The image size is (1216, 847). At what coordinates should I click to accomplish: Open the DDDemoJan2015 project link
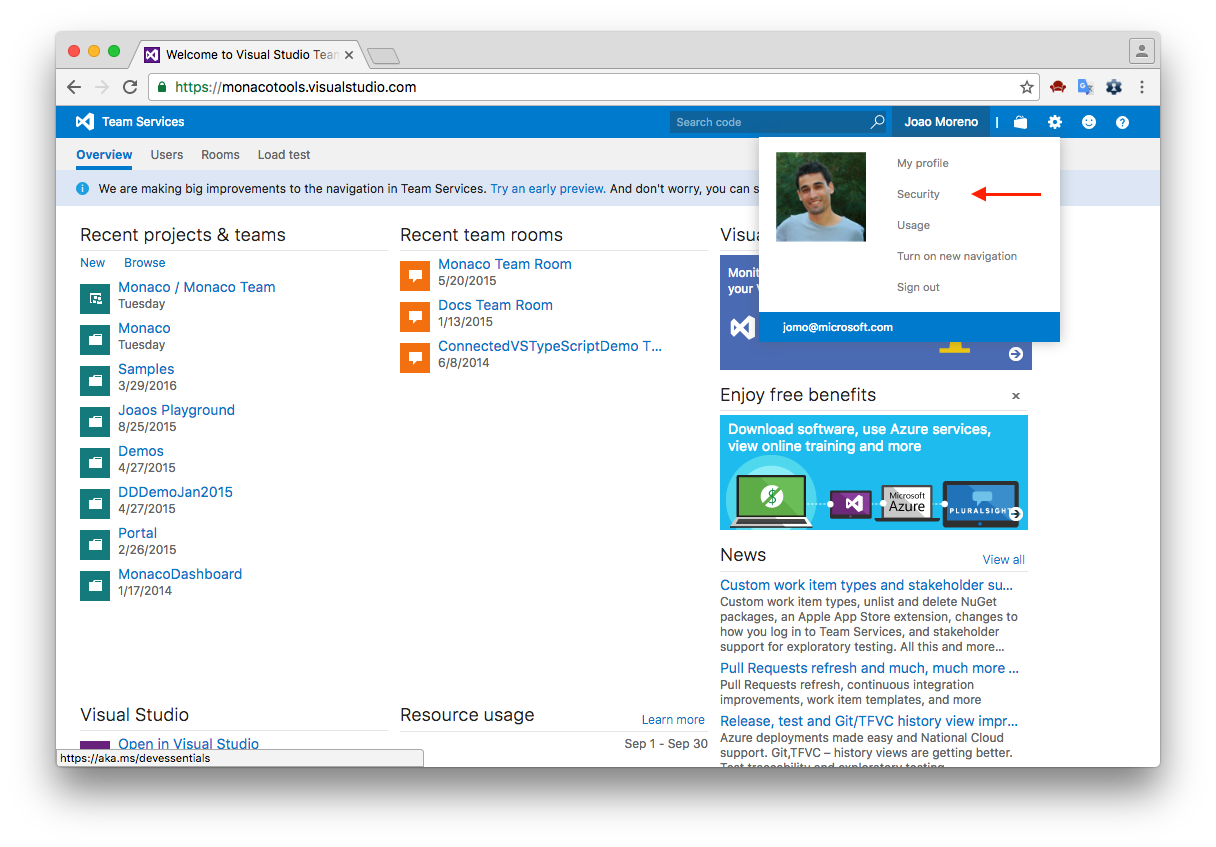pyautogui.click(x=175, y=492)
